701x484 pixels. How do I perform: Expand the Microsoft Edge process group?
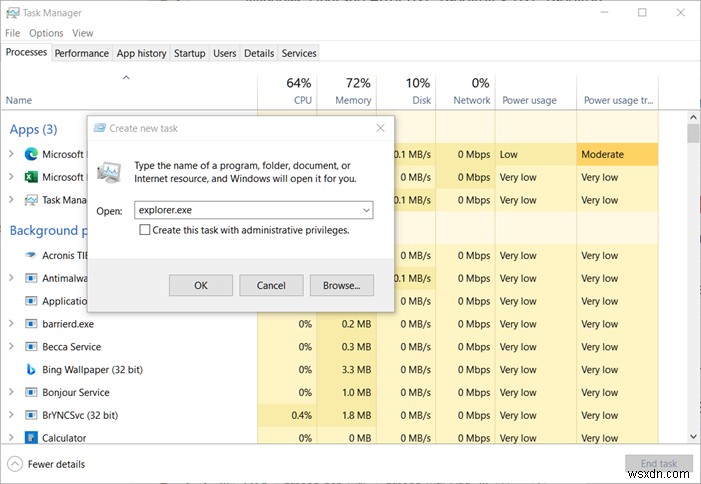11,154
